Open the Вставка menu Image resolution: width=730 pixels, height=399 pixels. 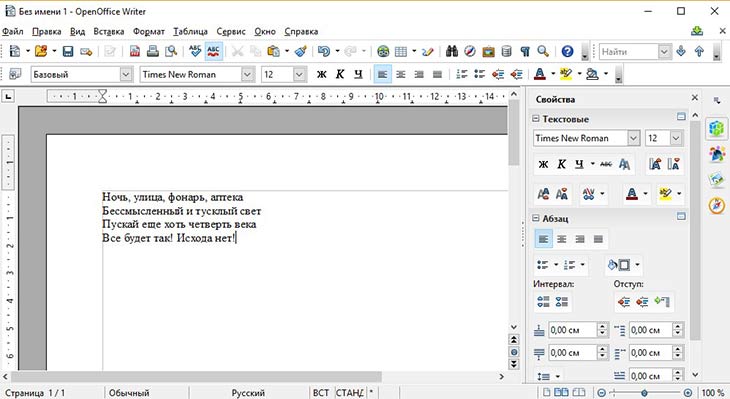[x=108, y=31]
